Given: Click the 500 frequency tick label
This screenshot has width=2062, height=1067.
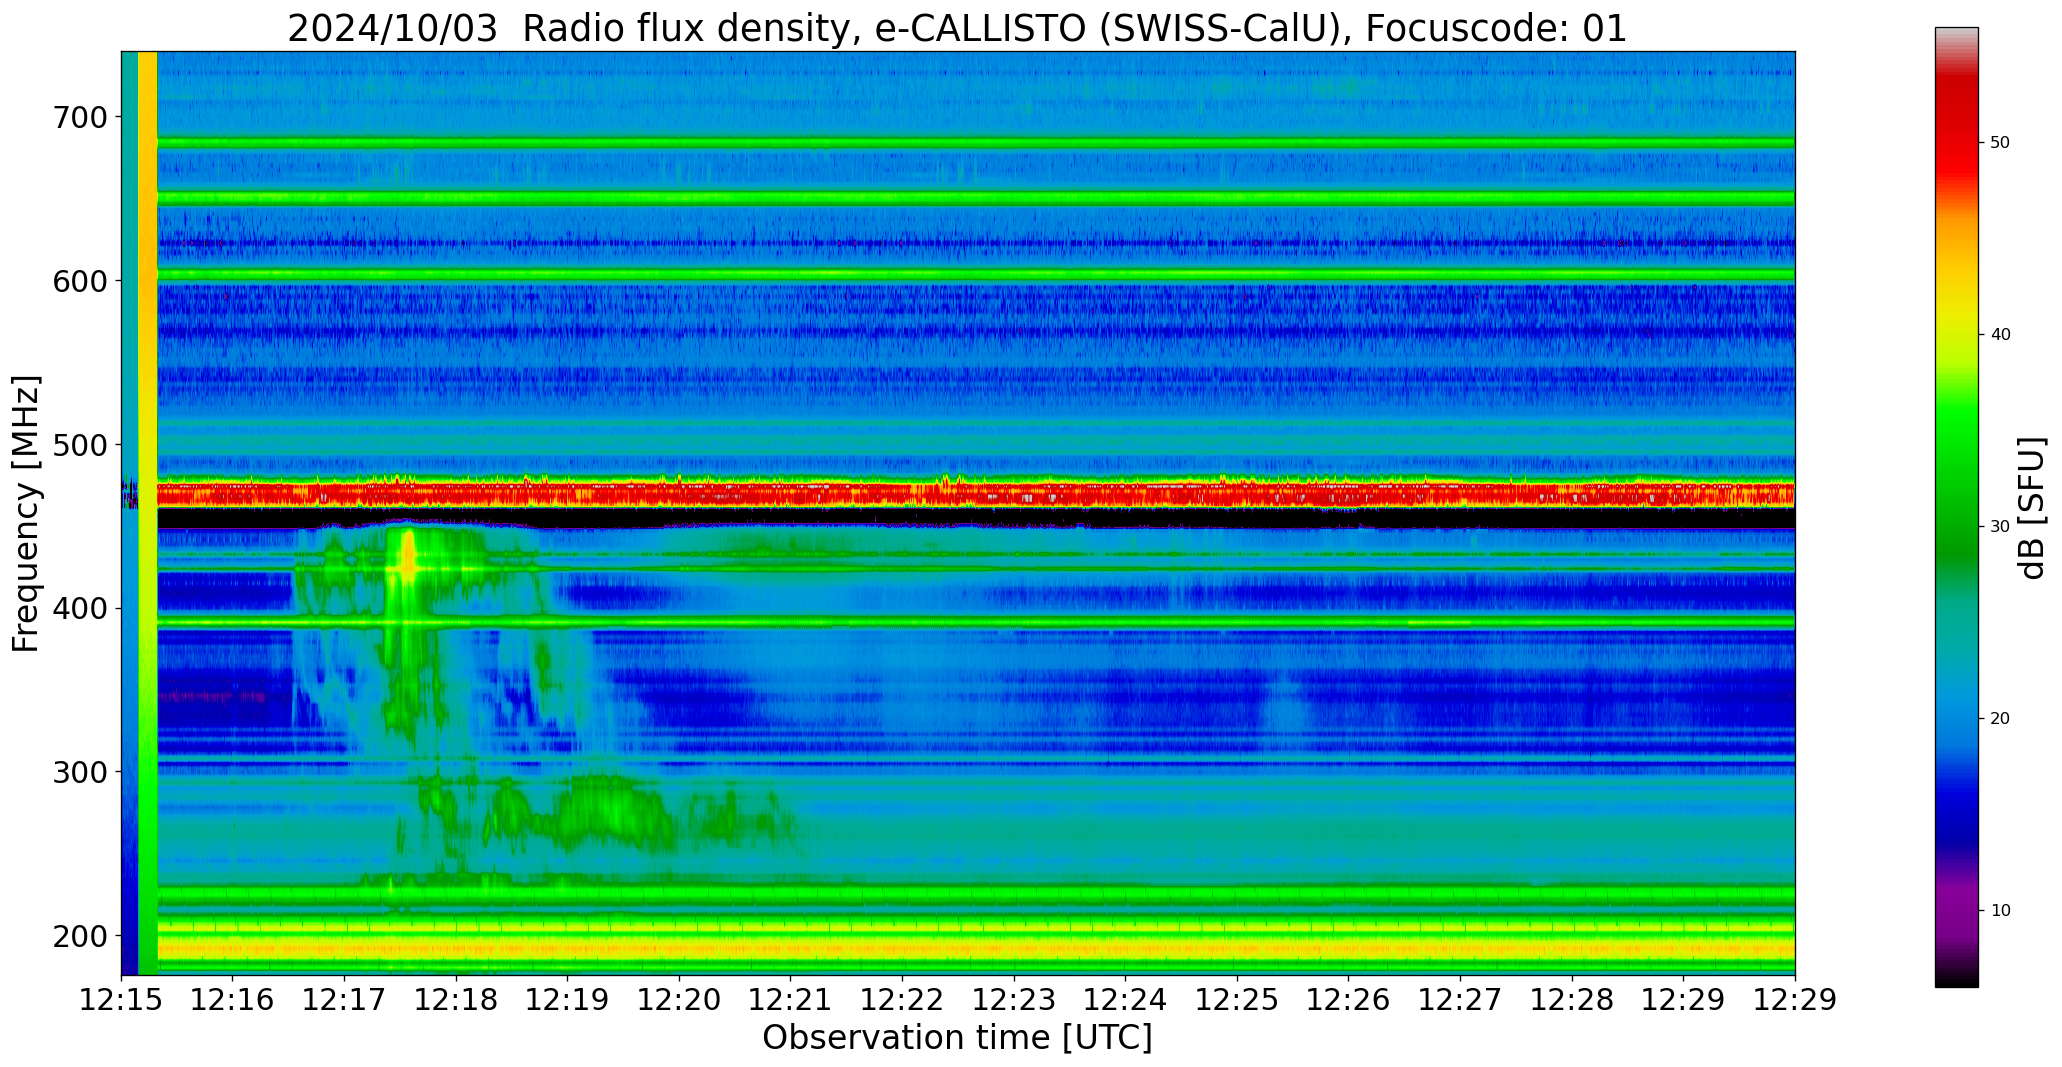Looking at the screenshot, I should click(79, 444).
